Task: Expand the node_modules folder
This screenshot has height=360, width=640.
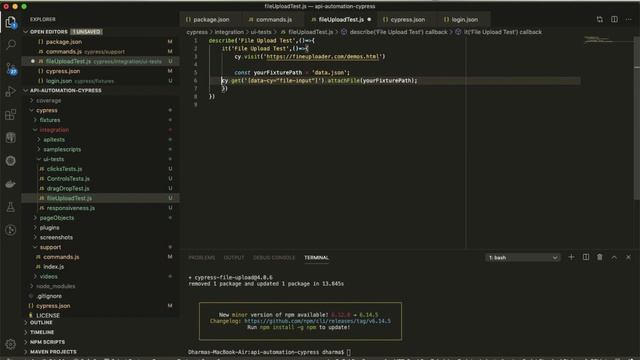Action: click(56, 287)
